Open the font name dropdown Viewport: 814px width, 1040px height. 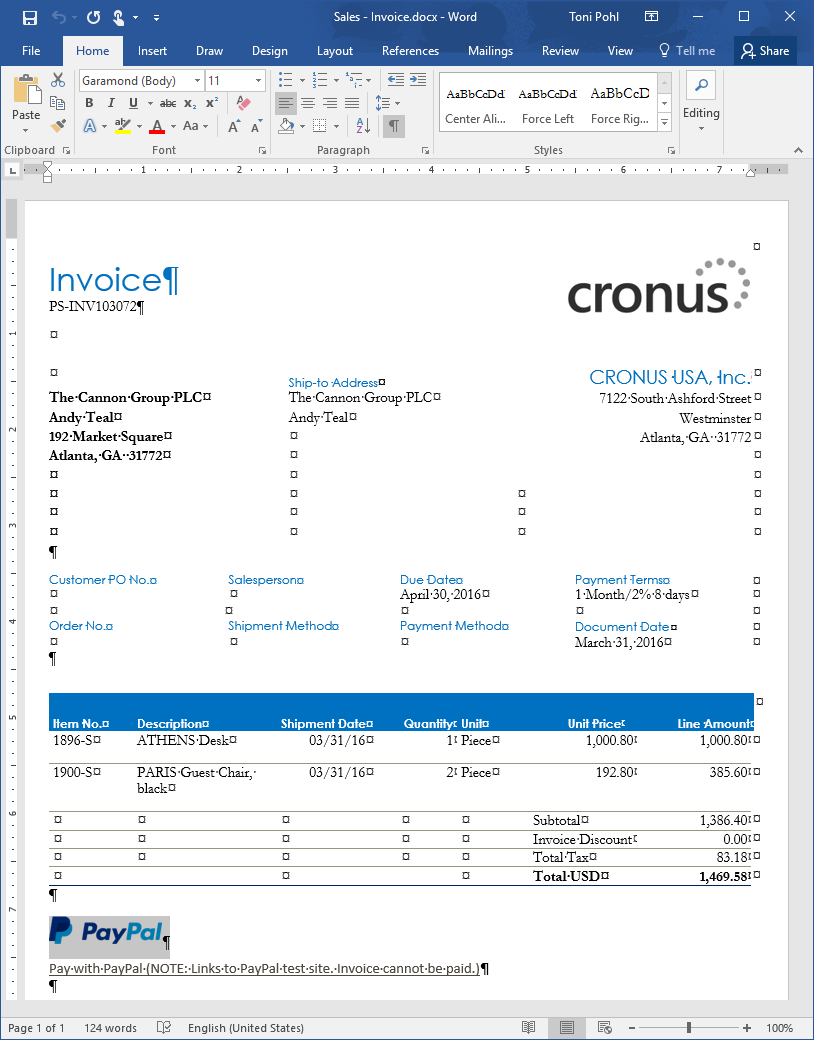(x=196, y=81)
